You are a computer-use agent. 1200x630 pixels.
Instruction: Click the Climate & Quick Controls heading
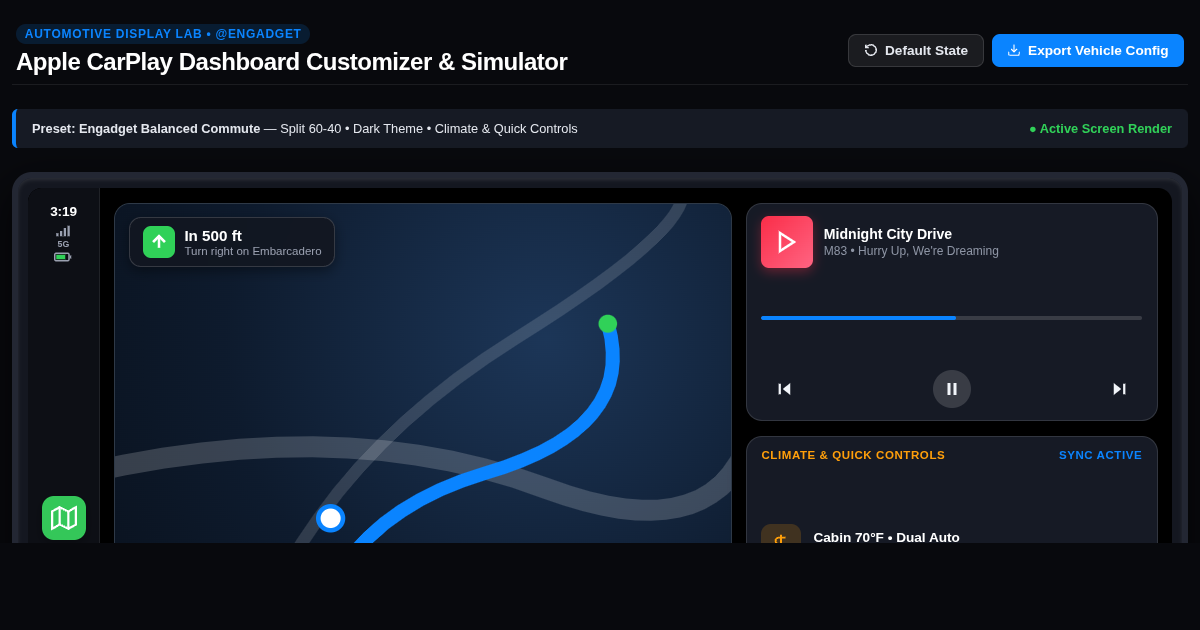853,455
